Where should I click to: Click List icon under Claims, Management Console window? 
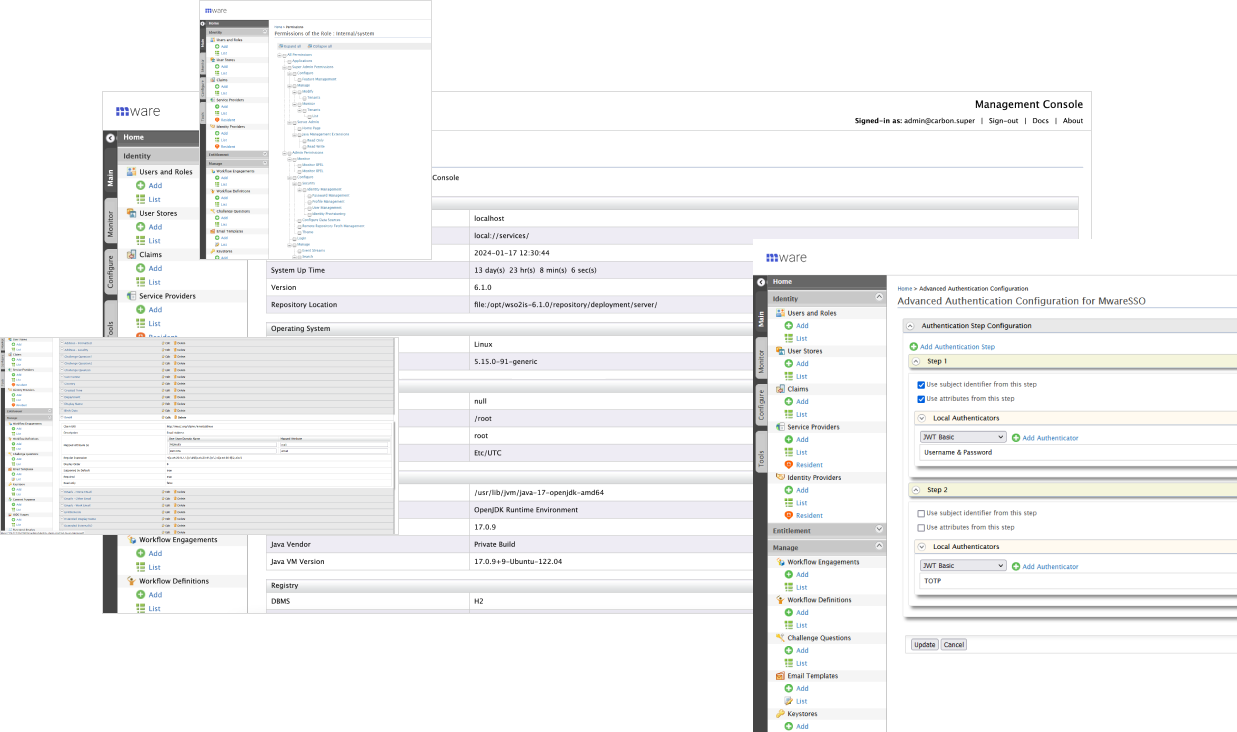tap(141, 282)
